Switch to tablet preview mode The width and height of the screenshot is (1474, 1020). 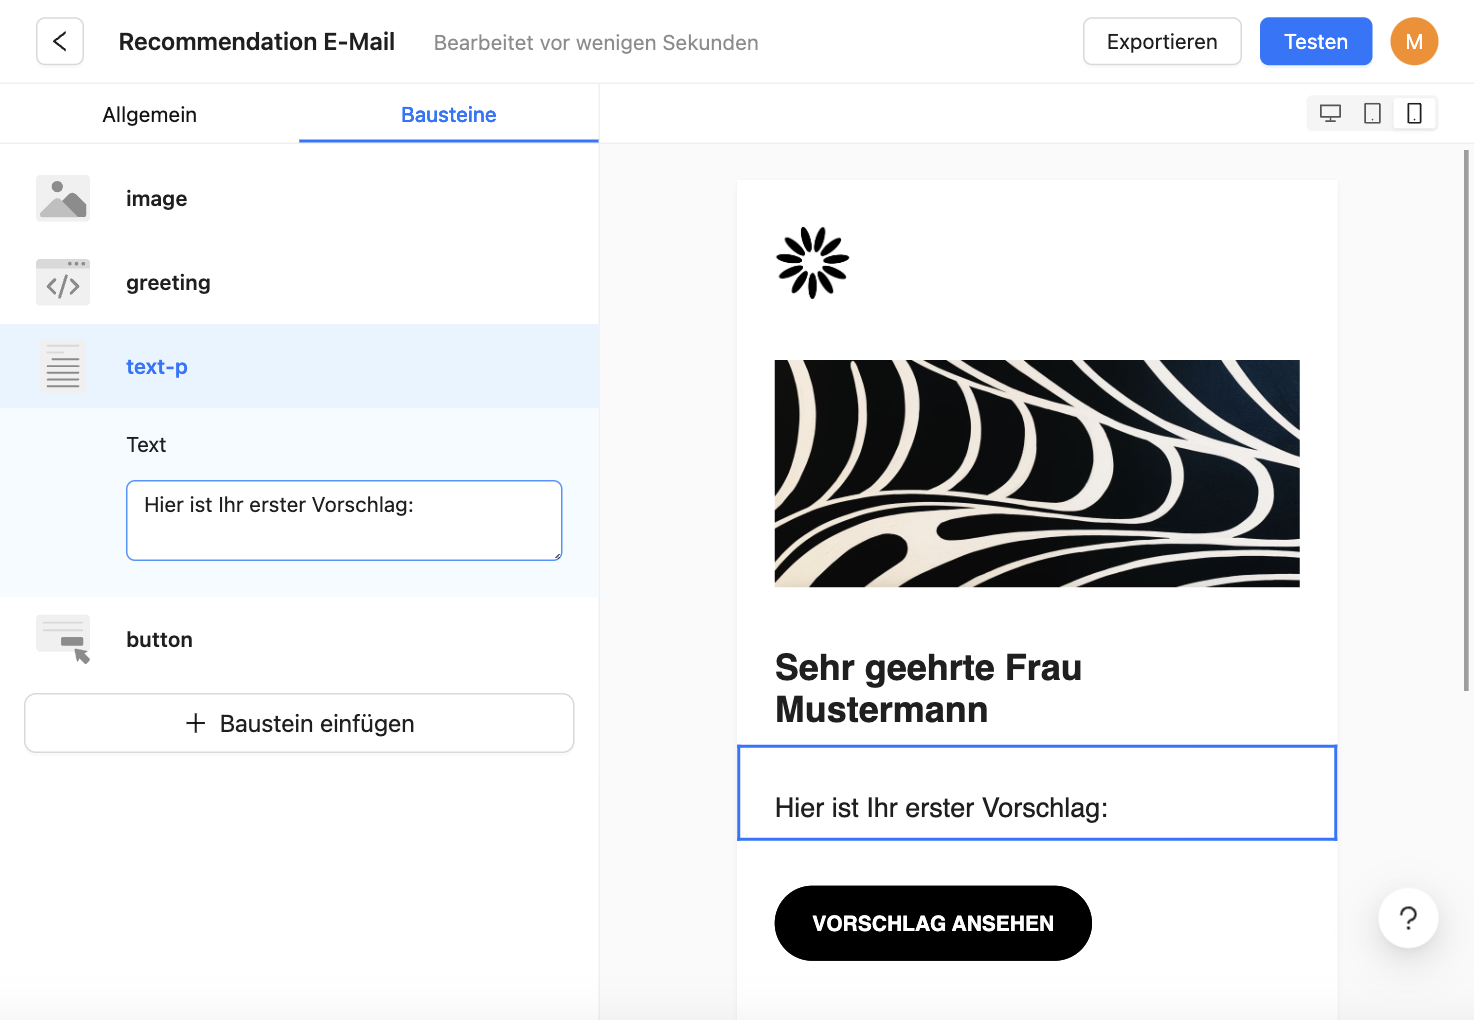pos(1372,114)
